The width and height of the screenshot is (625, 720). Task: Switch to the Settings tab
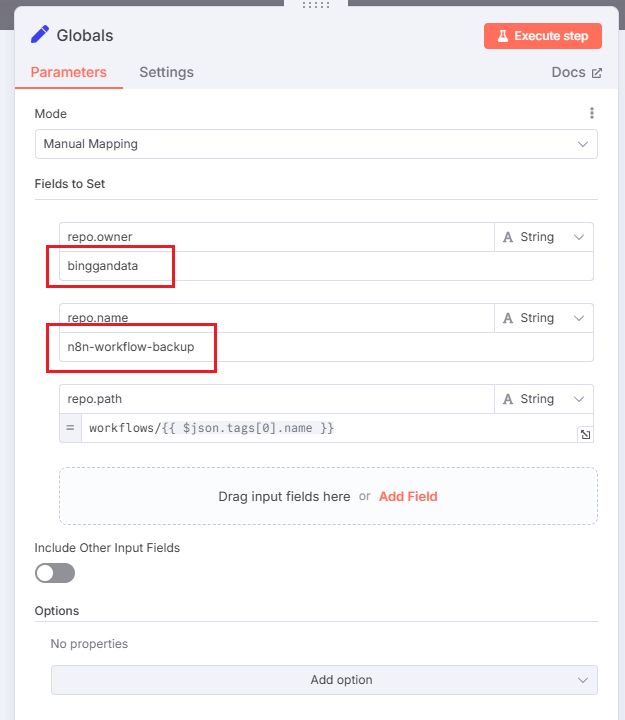pos(166,72)
